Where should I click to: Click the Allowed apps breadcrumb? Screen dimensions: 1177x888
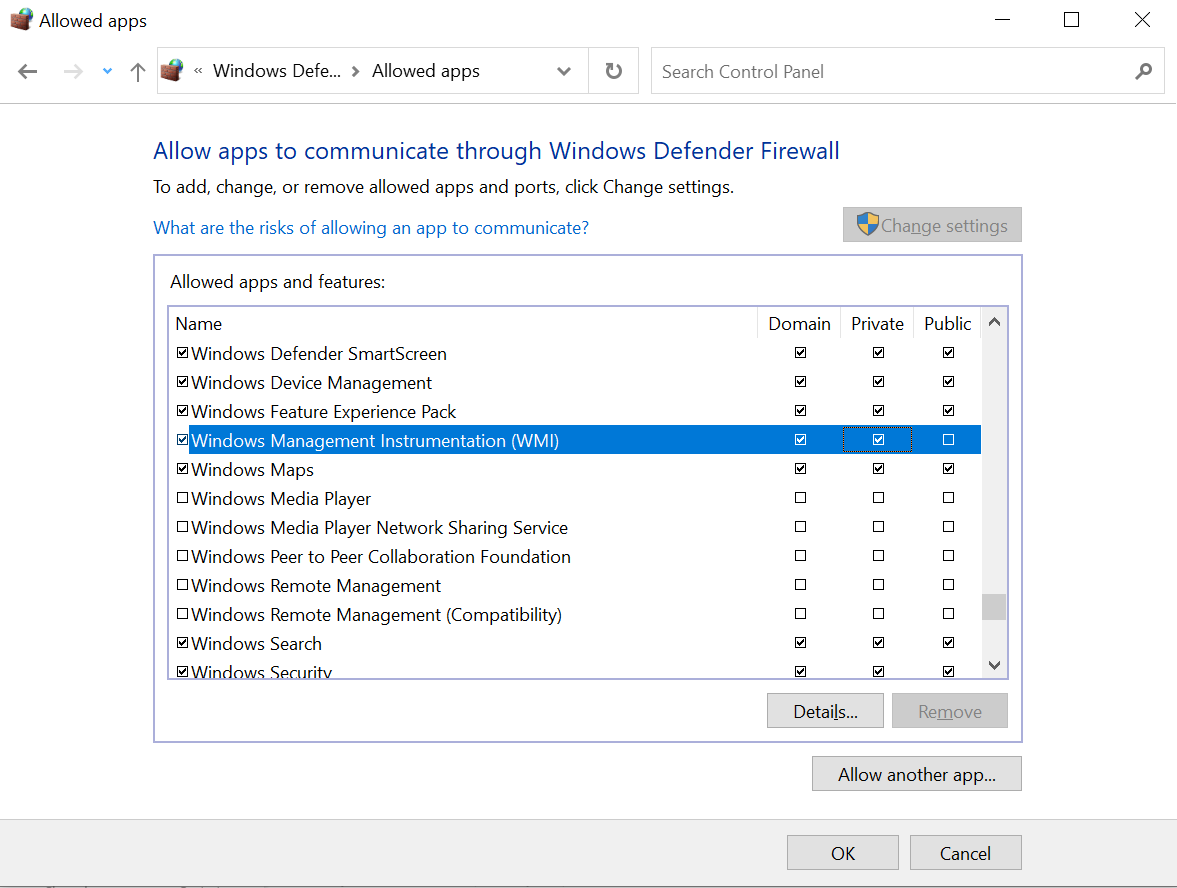click(426, 71)
